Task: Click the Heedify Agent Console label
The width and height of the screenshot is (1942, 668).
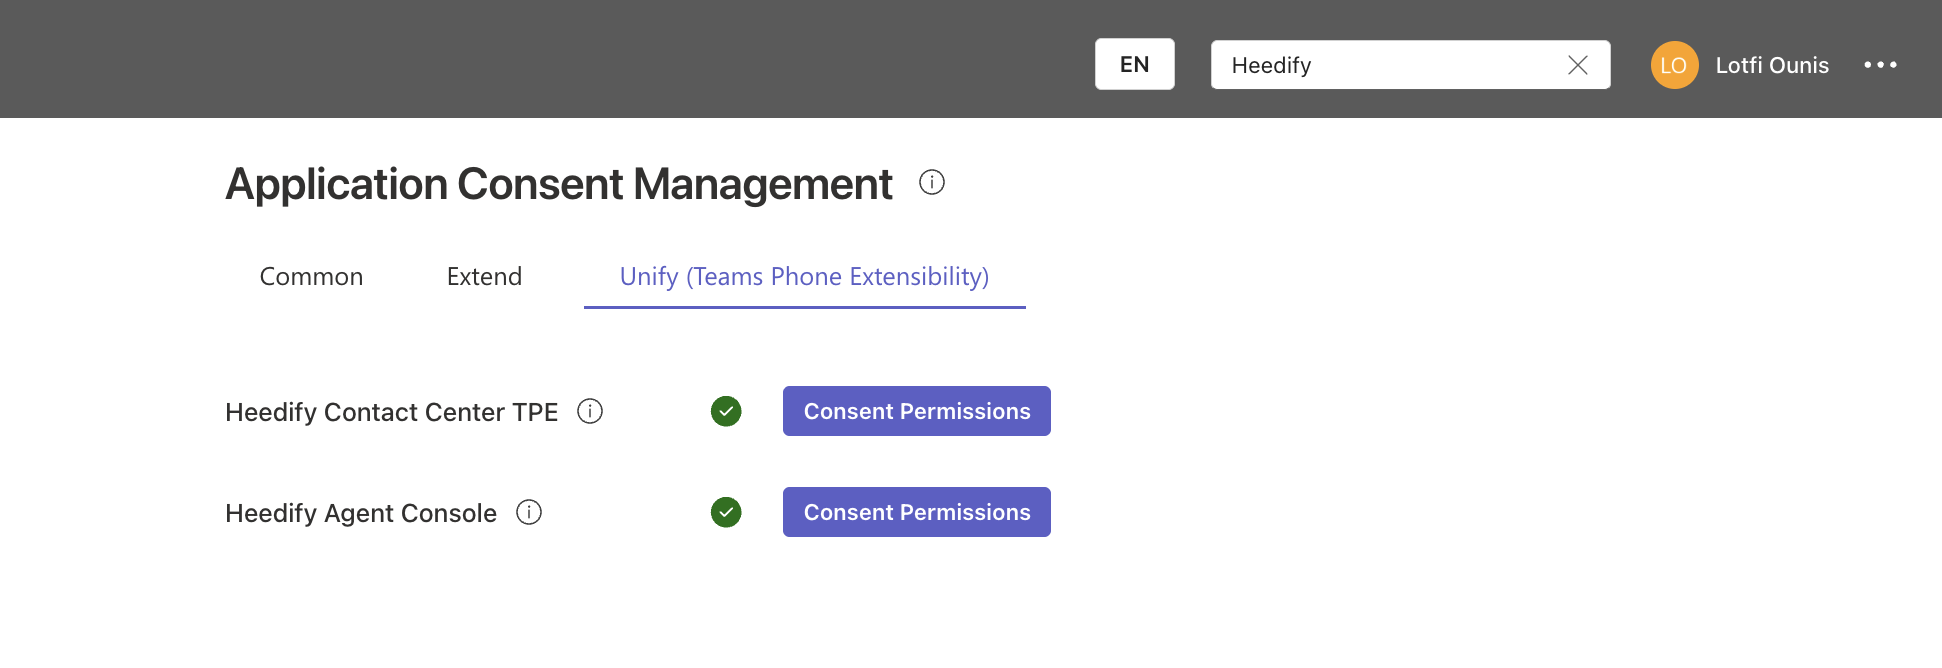Action: tap(361, 513)
